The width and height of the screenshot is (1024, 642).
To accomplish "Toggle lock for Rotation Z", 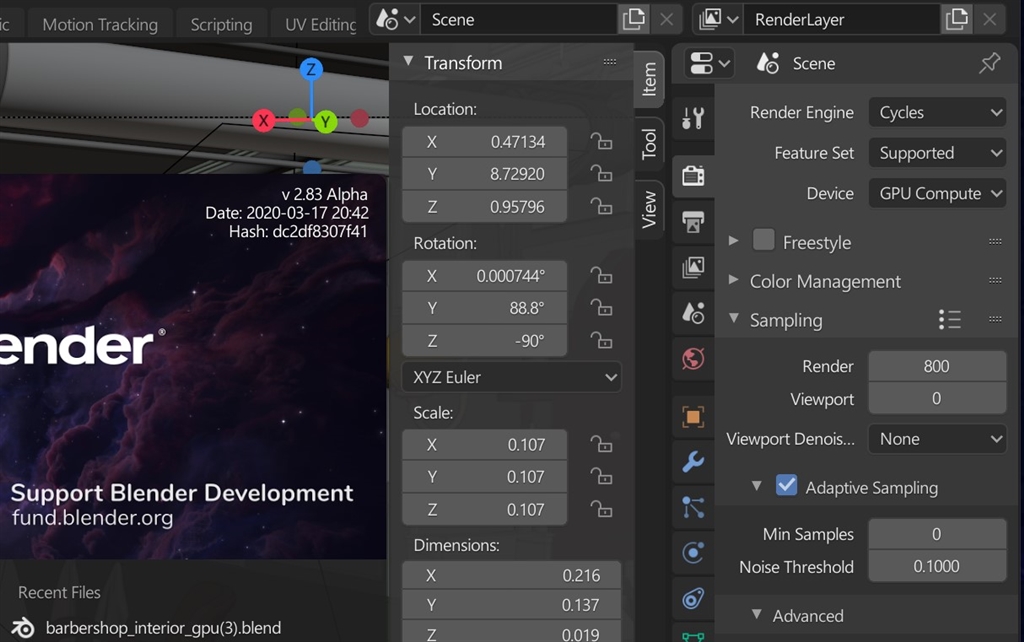I will point(601,340).
